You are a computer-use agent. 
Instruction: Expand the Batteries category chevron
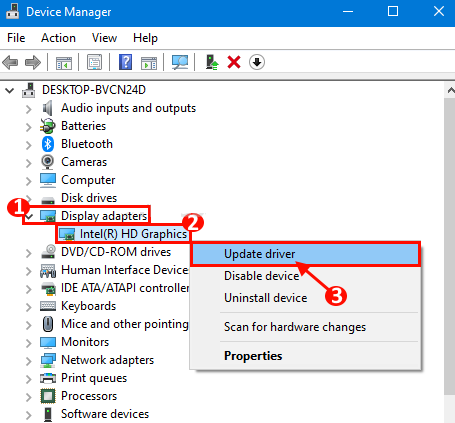29,127
